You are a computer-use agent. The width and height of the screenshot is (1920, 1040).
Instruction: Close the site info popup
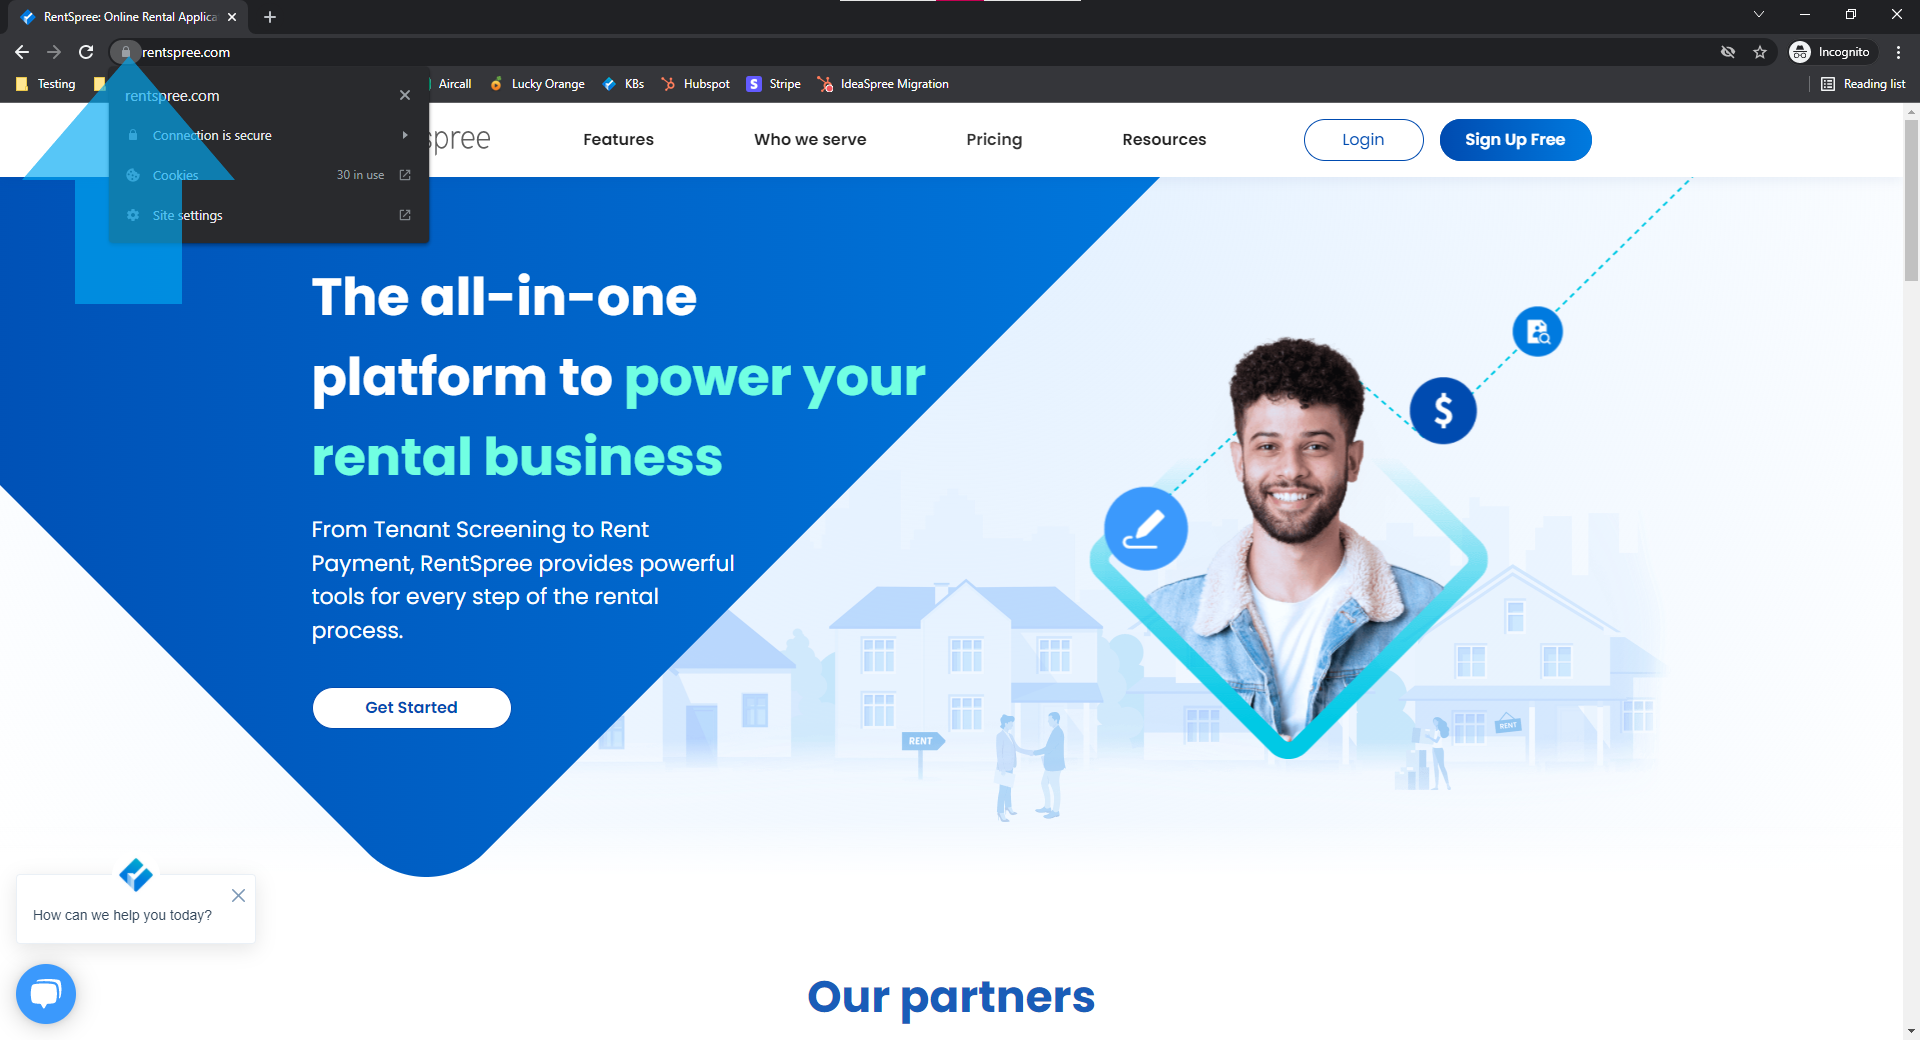(405, 95)
